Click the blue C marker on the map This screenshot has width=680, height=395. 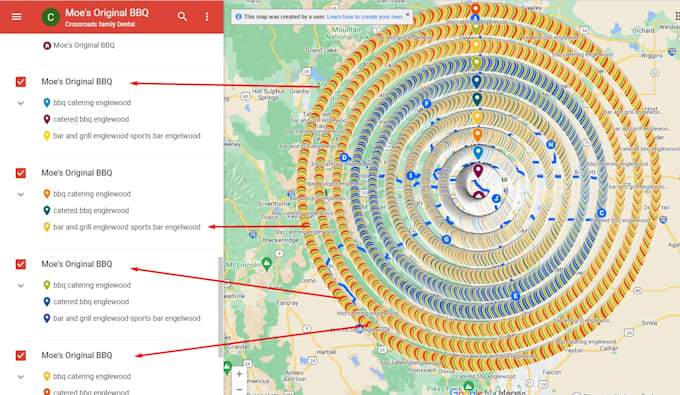coord(601,213)
